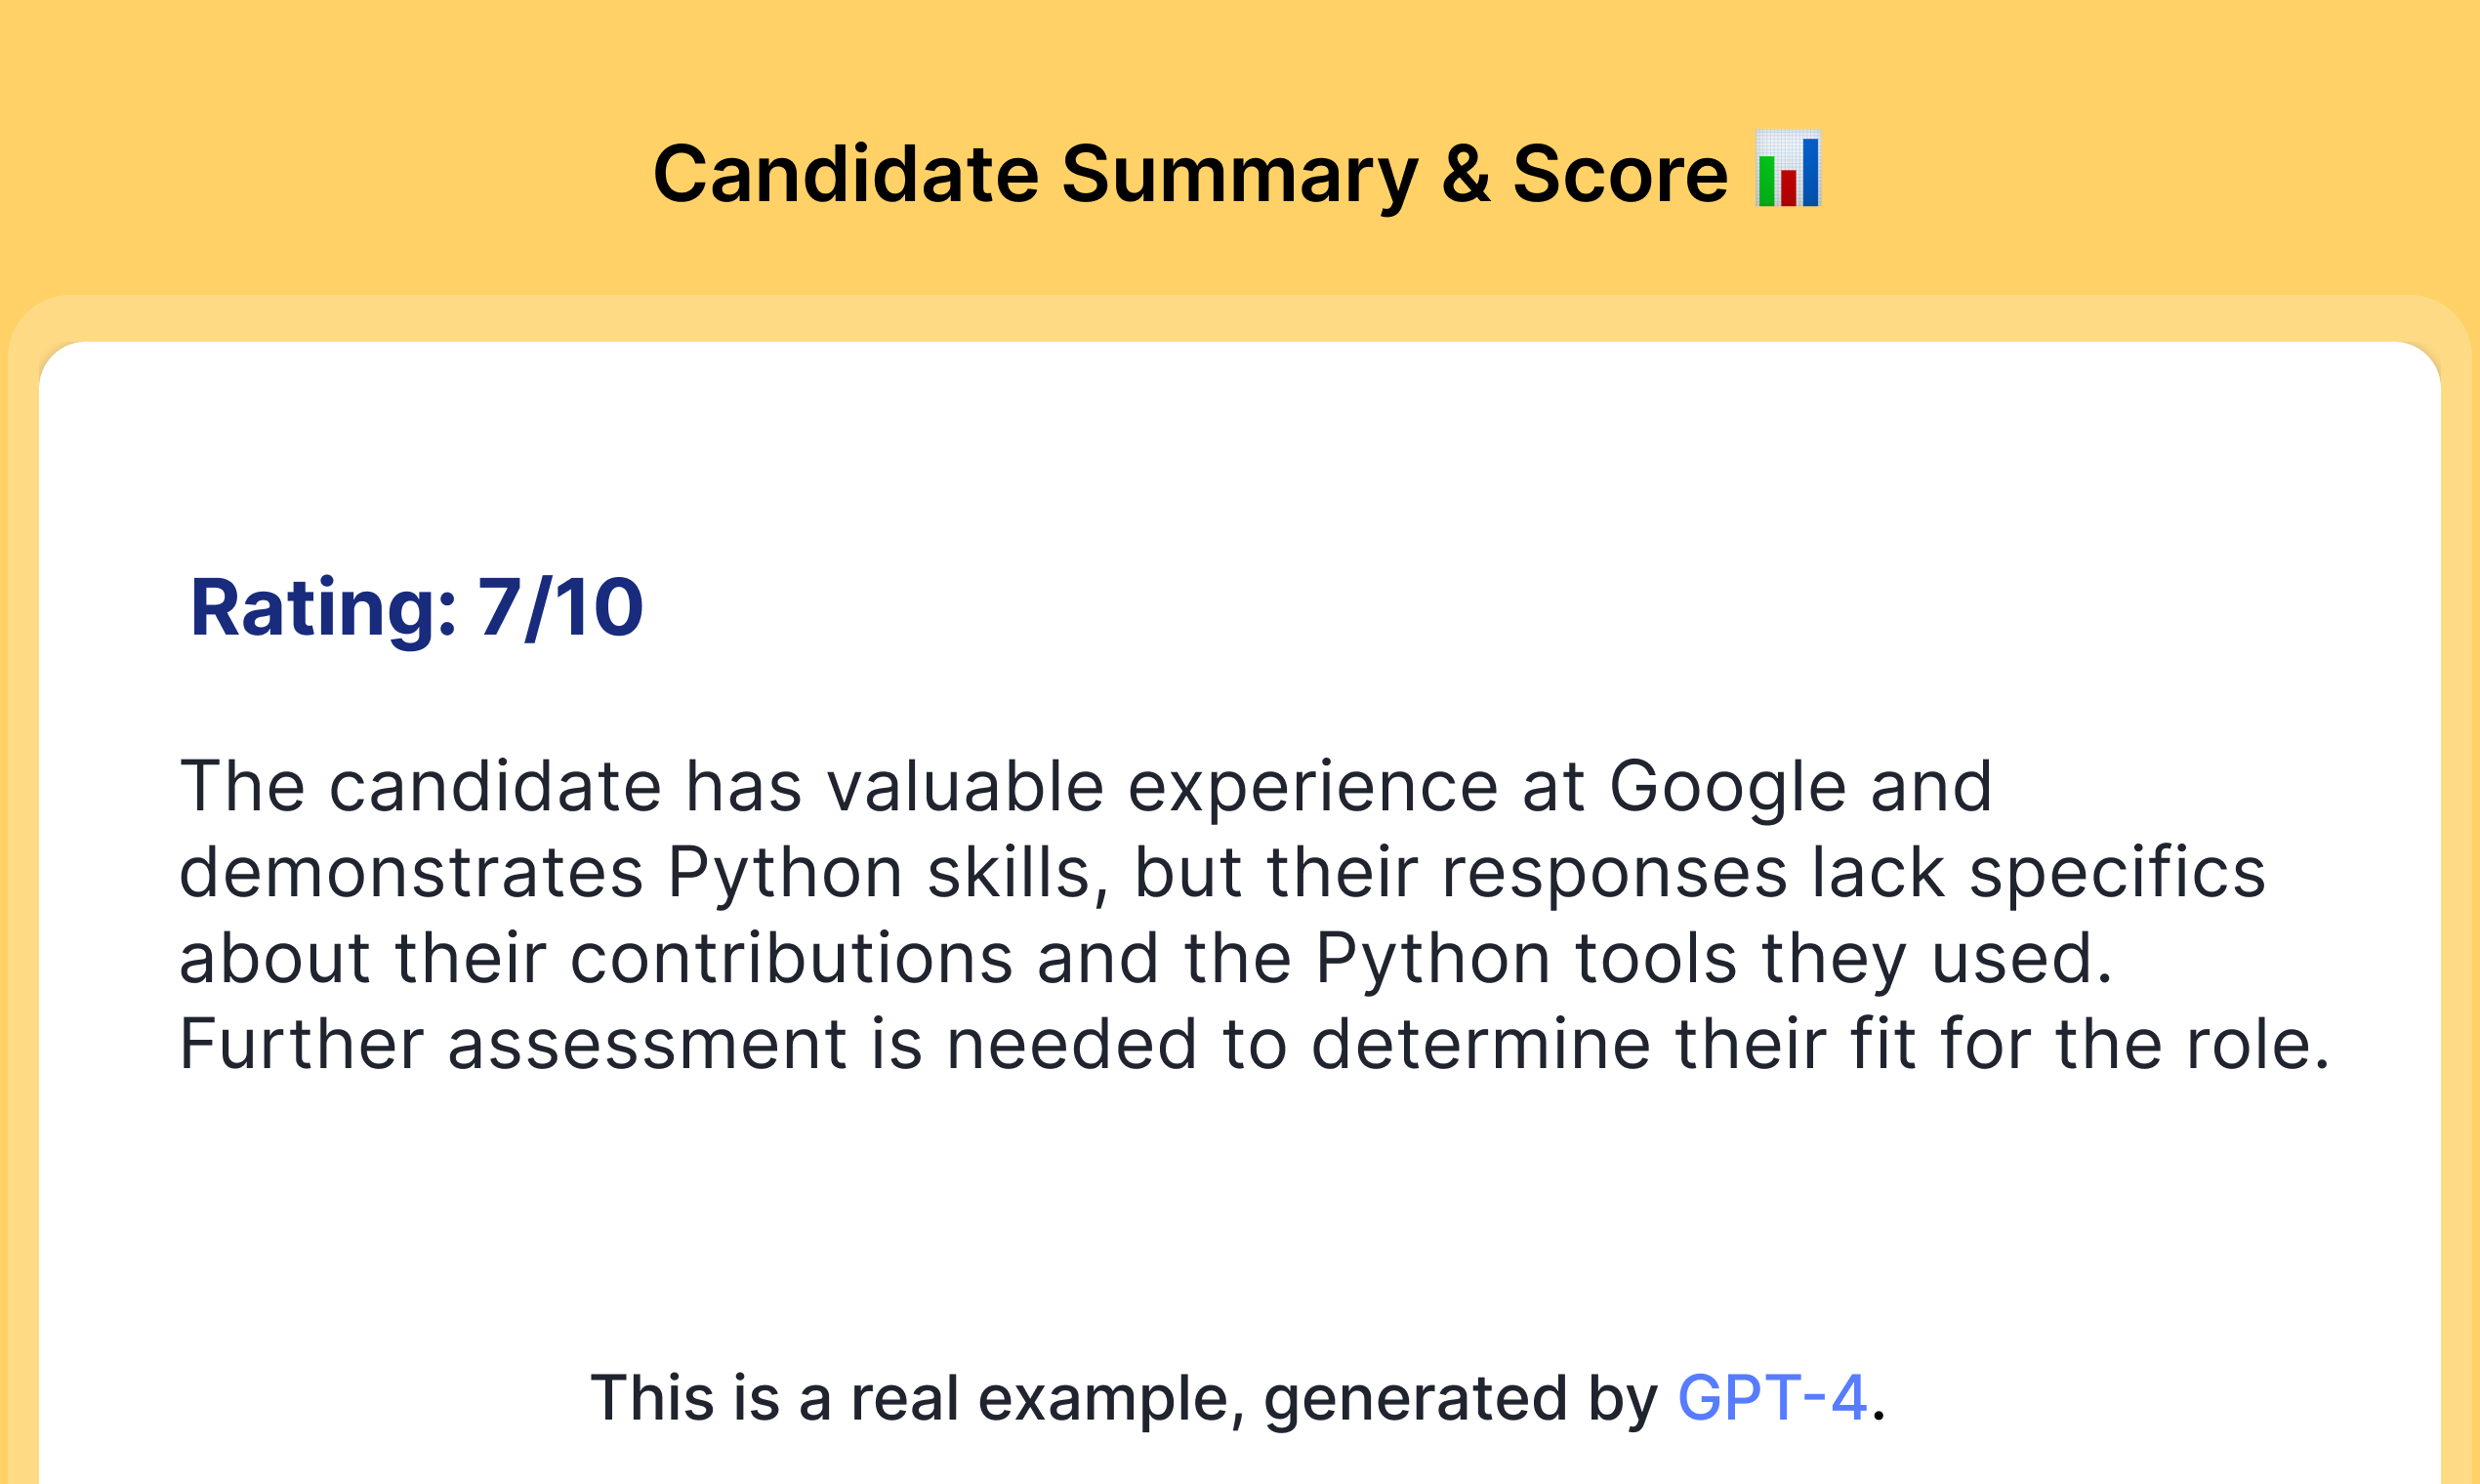
Task: Click the word "Summary" in the title
Action: (1240, 176)
